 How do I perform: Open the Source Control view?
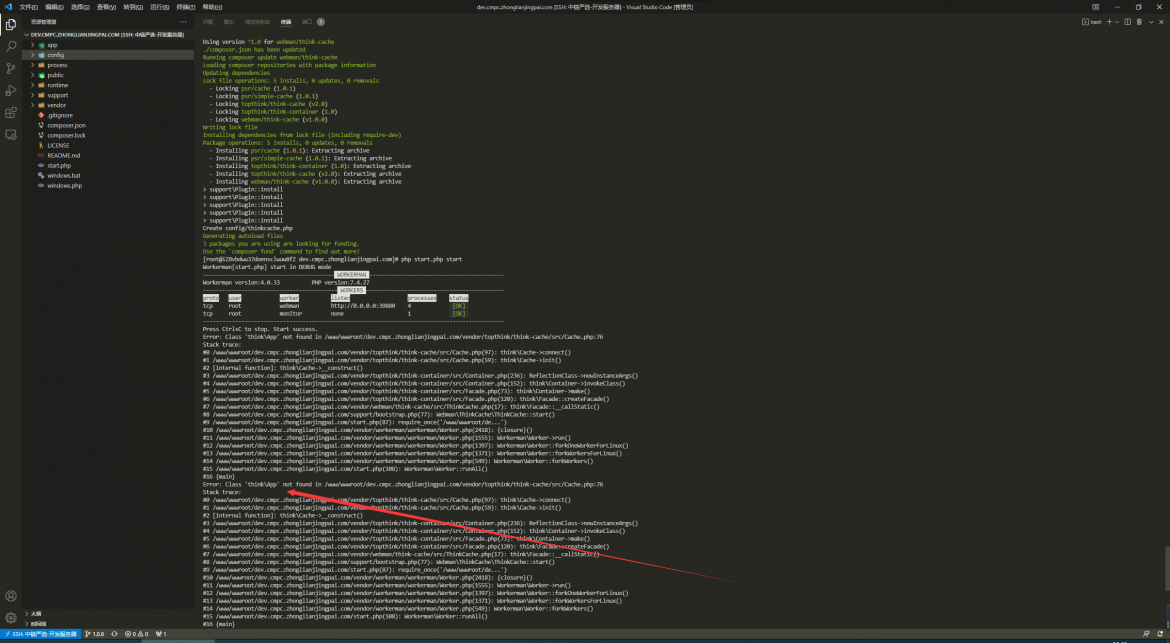10,68
